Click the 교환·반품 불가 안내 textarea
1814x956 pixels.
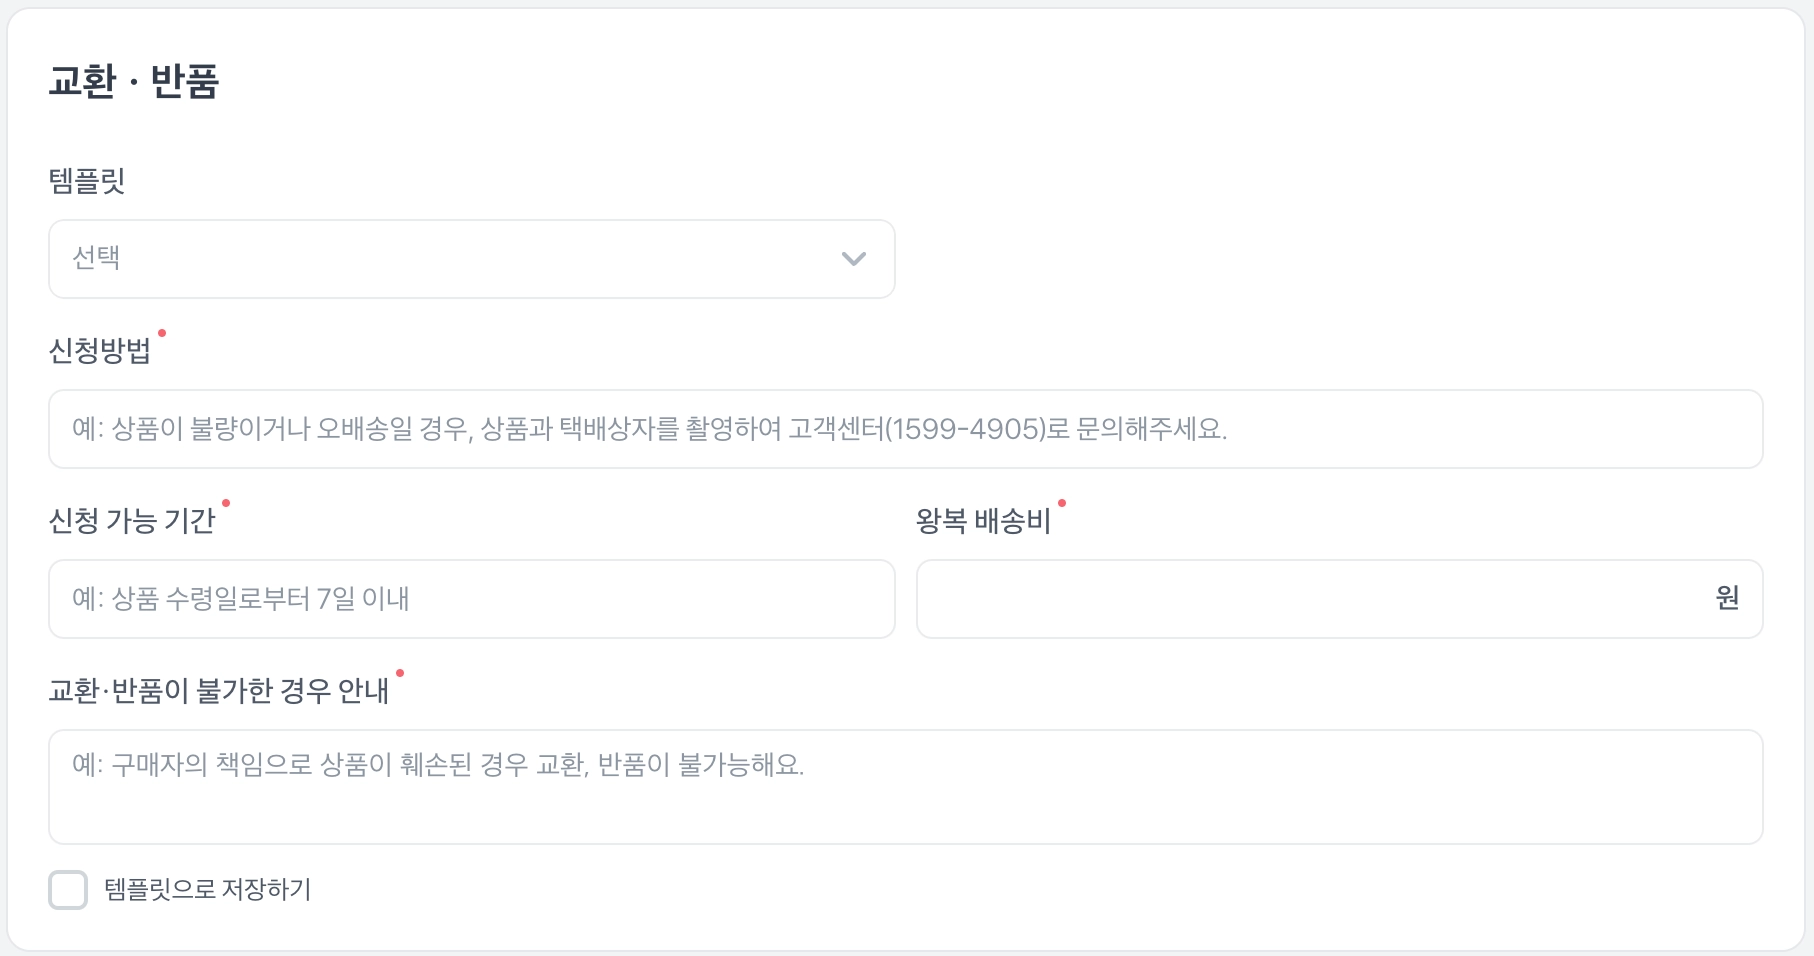(906, 787)
